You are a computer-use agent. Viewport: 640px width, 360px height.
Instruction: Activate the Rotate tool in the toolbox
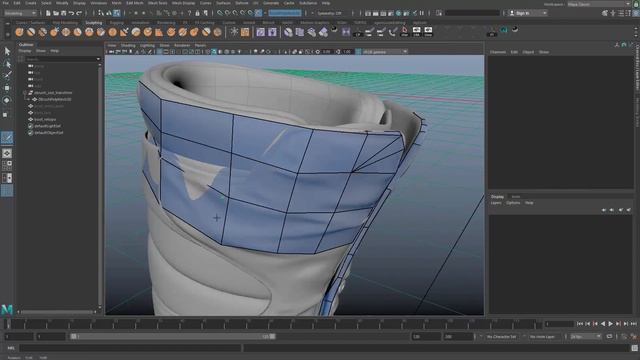[x=7, y=100]
